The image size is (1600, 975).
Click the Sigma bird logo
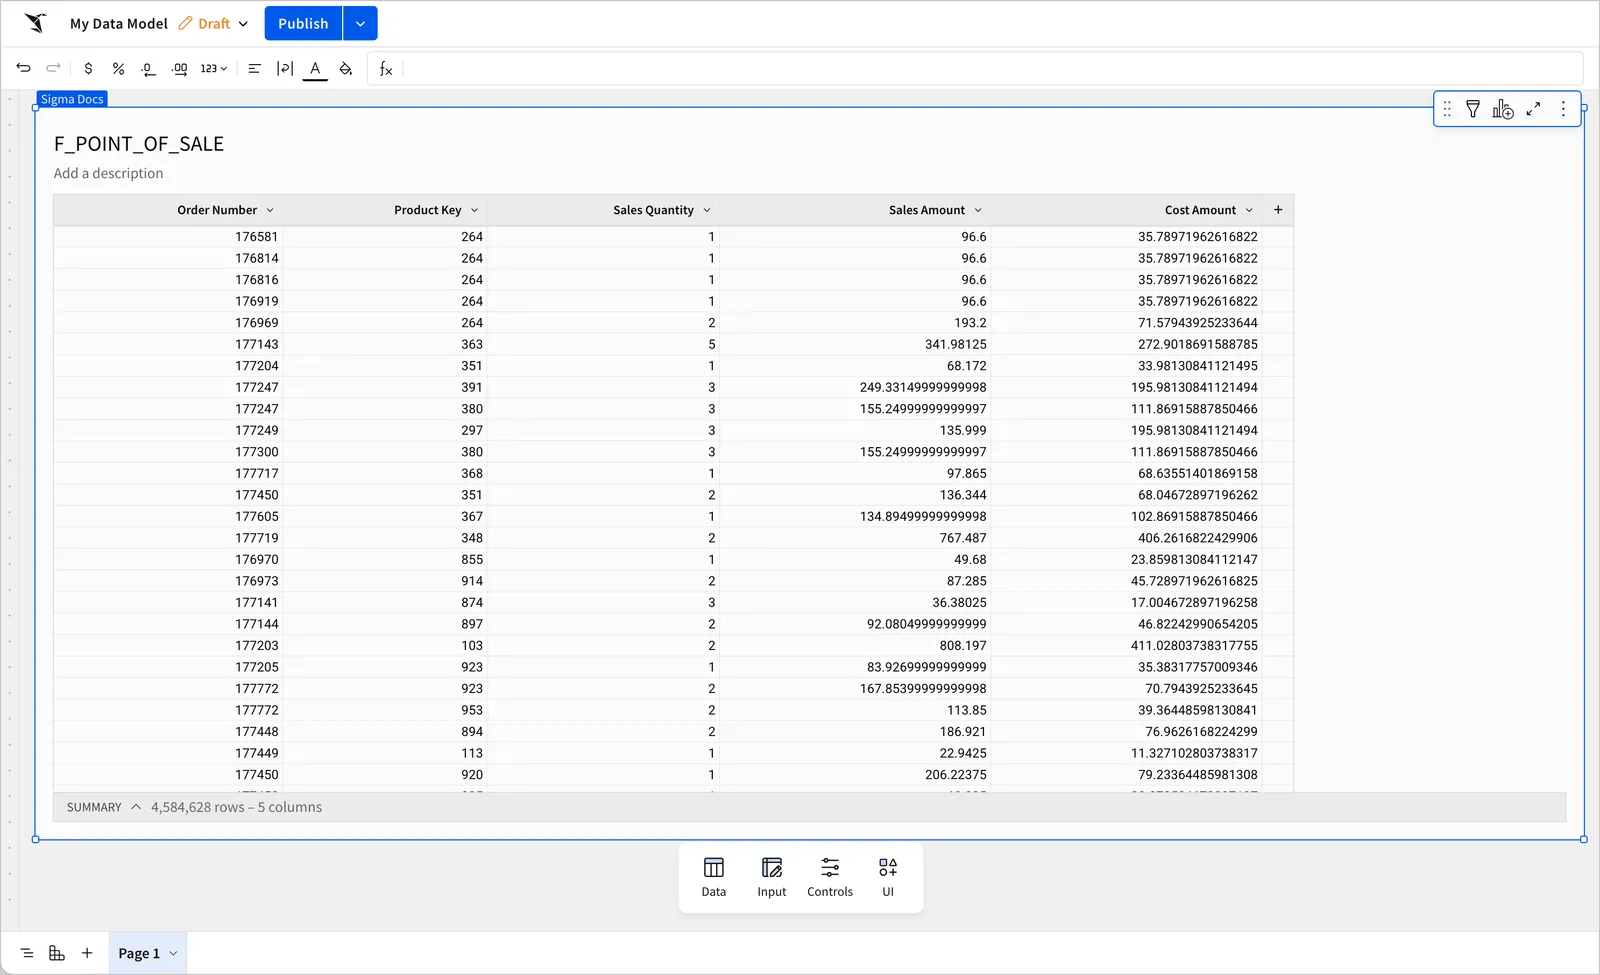pos(35,23)
